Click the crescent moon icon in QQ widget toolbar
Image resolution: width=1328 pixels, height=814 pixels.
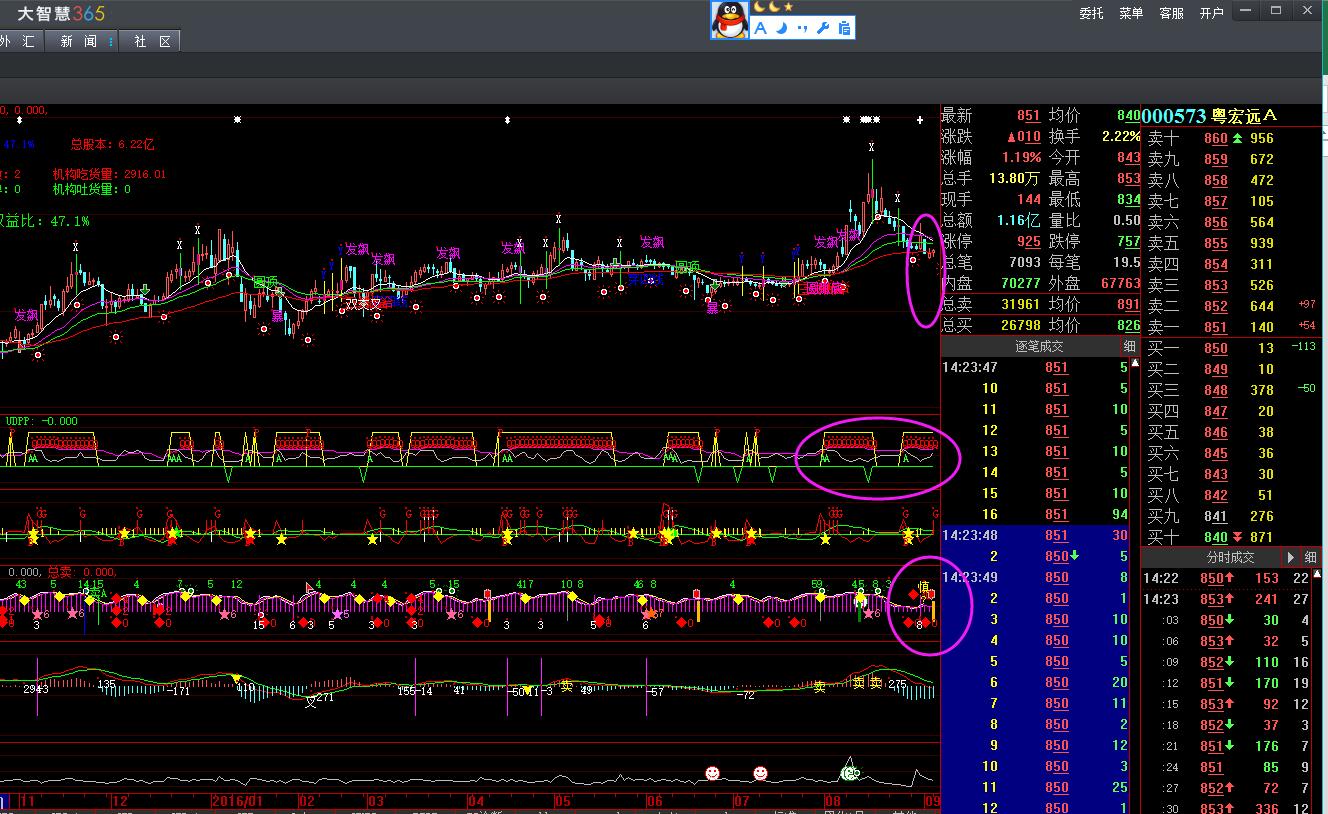pyautogui.click(x=782, y=28)
